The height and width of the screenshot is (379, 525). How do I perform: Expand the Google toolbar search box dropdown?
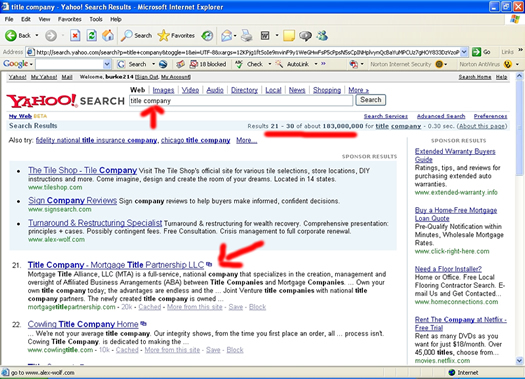tap(107, 64)
